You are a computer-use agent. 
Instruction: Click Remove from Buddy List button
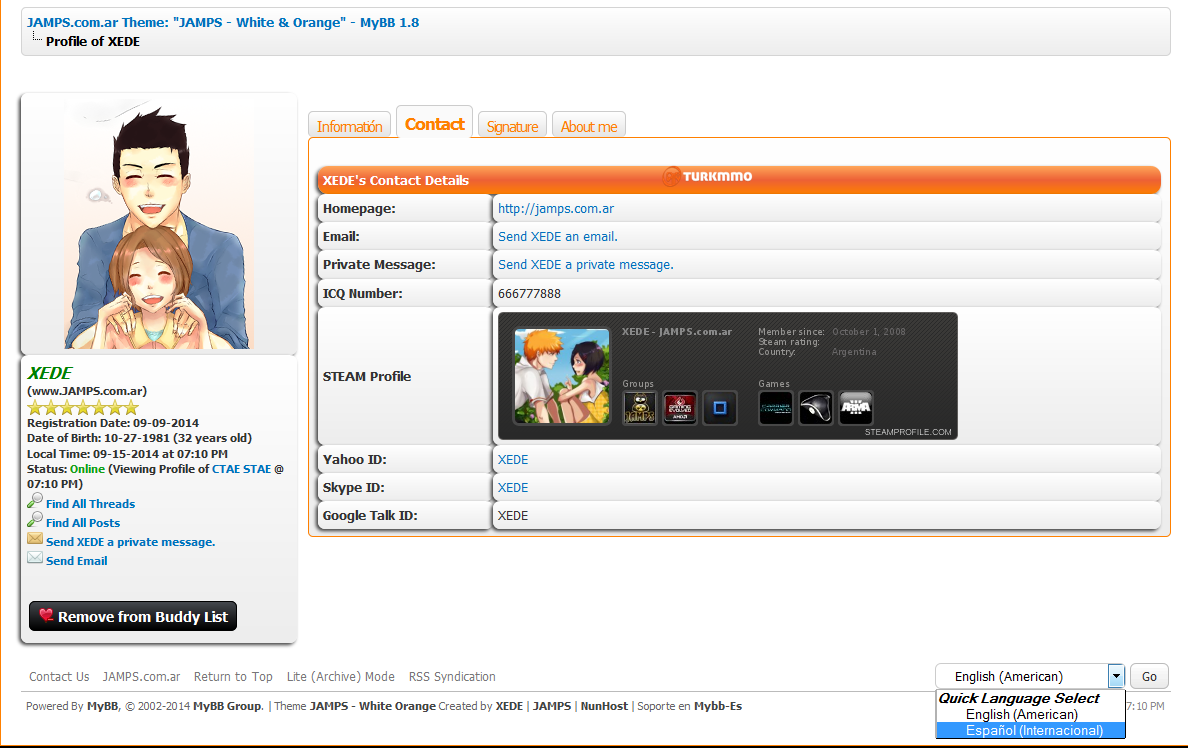[x=133, y=616]
